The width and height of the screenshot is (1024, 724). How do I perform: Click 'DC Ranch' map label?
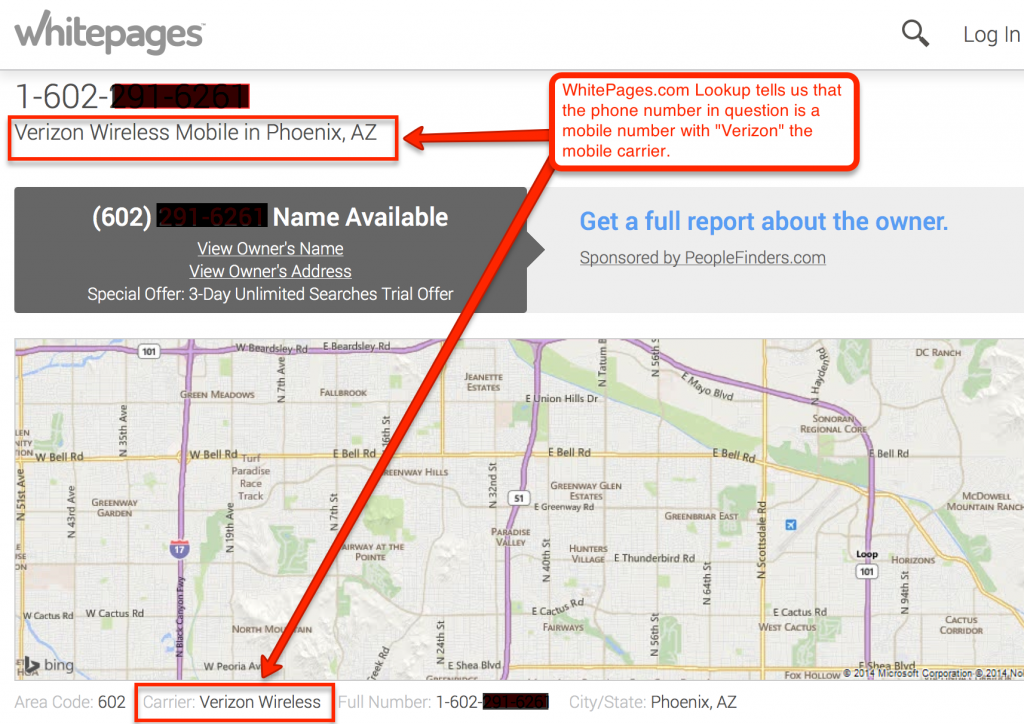[938, 353]
